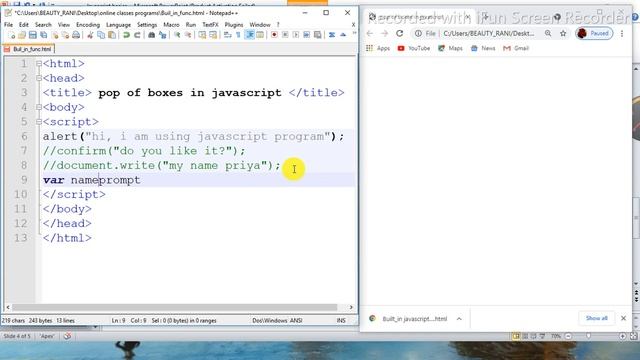Expand hidden toolbar items double-chevron in Notepad++
Viewport: 640px width, 360px height.
tap(354, 34)
